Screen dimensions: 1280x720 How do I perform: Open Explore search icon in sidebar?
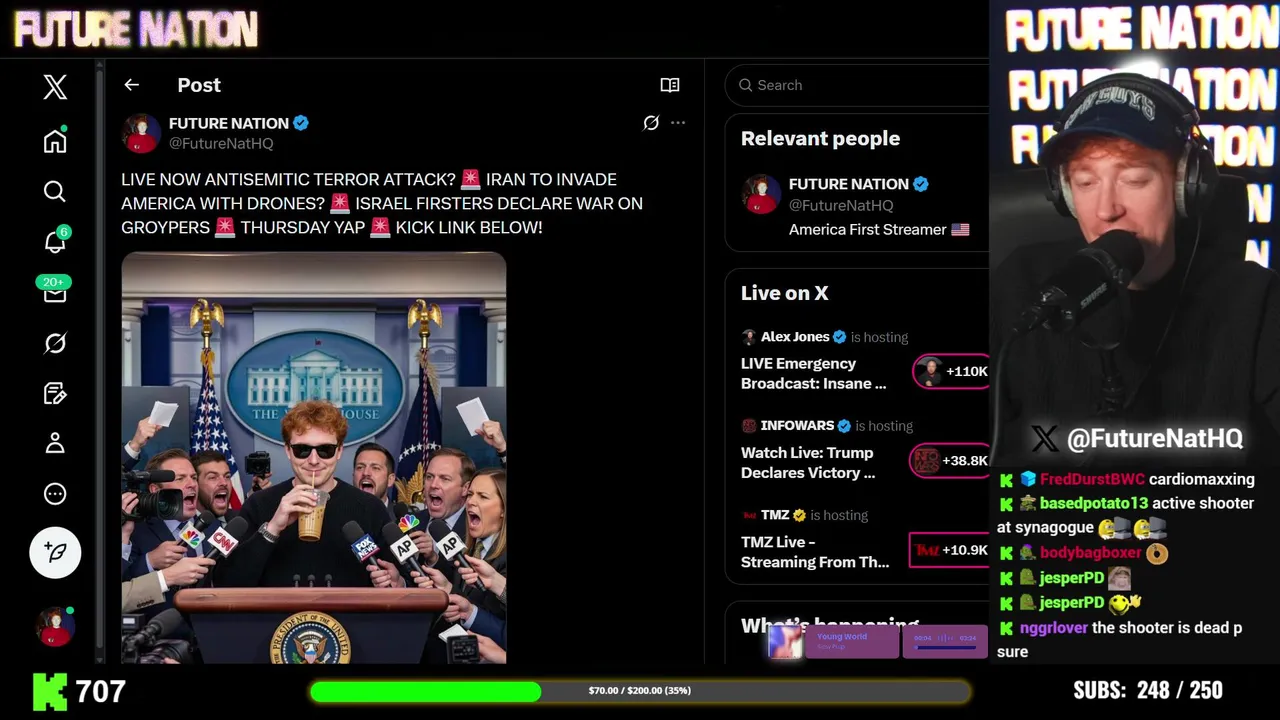click(55, 191)
